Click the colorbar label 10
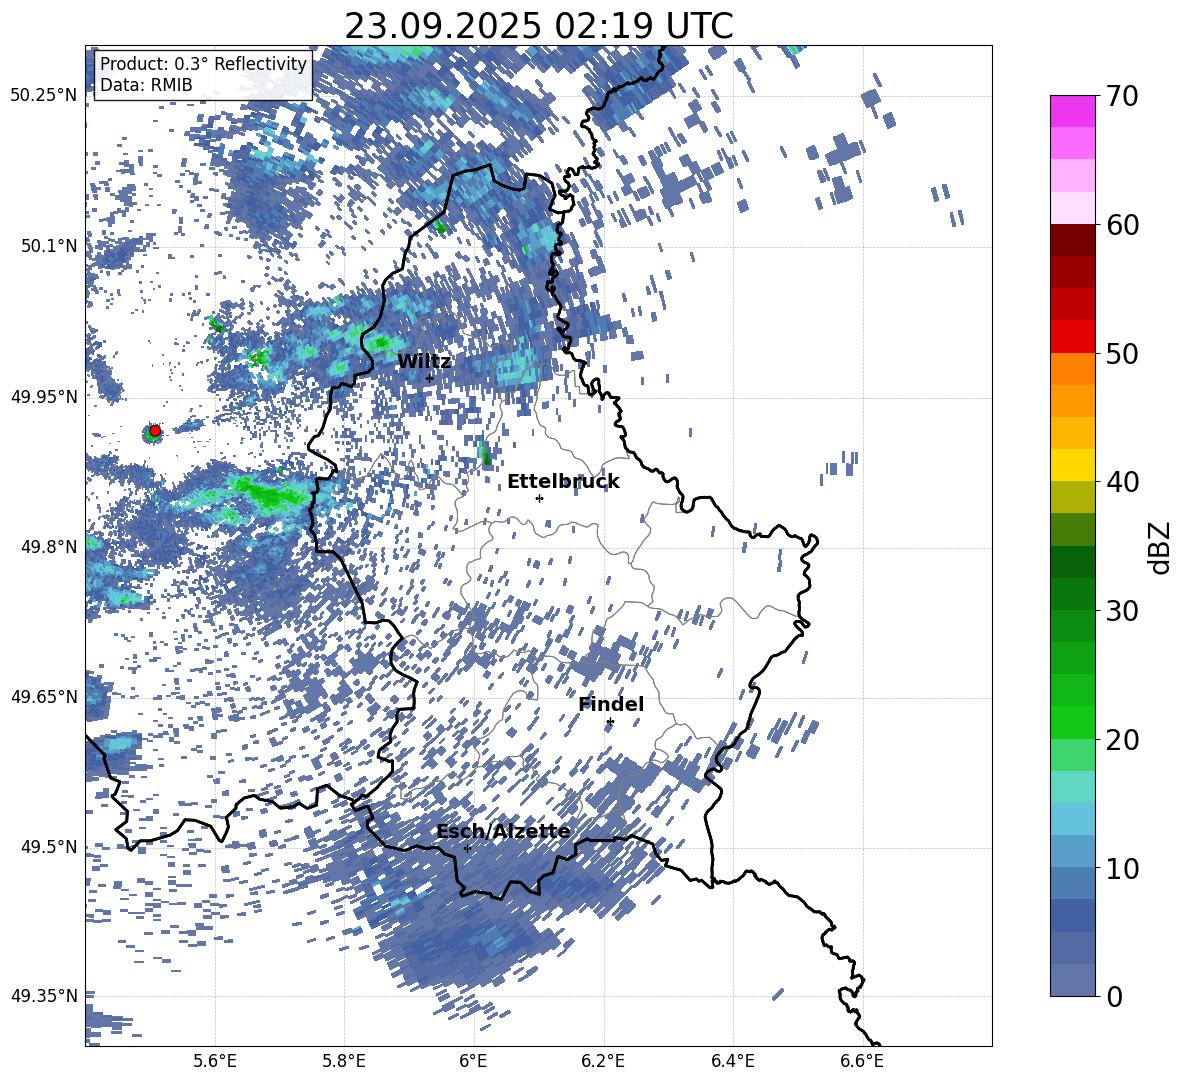 click(1123, 868)
